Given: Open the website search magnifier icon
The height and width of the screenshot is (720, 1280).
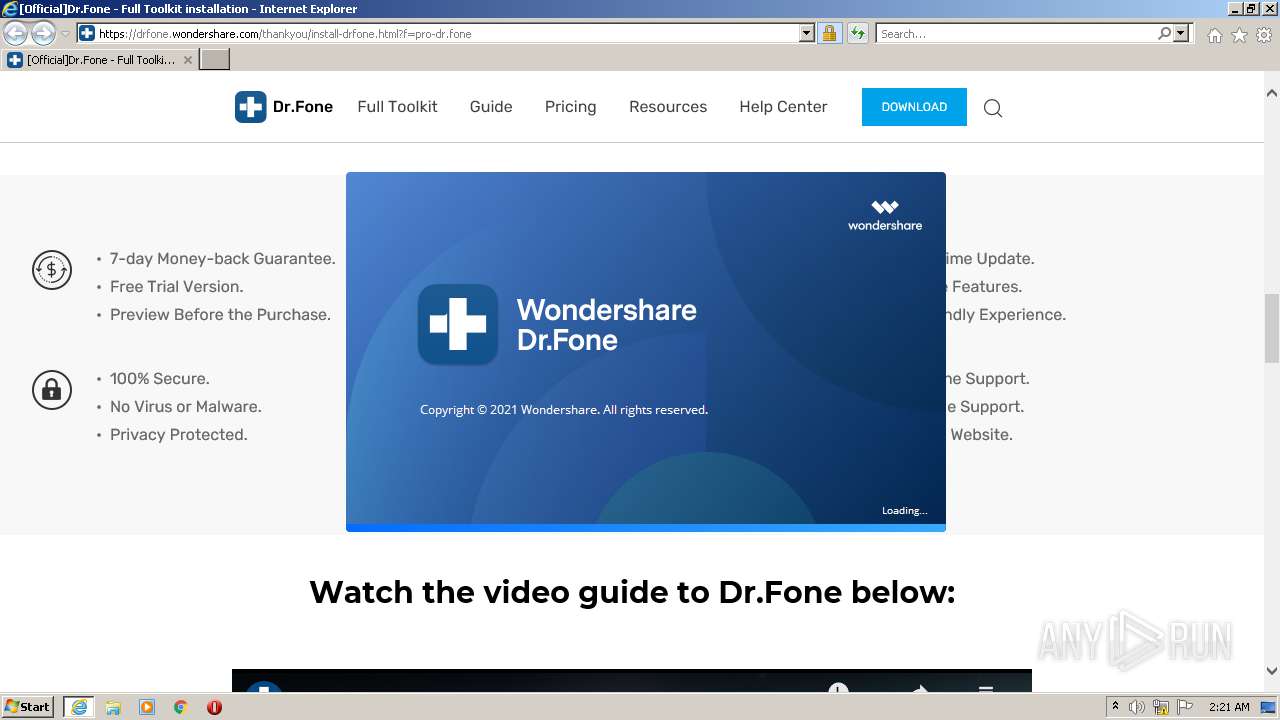Looking at the screenshot, I should pyautogui.click(x=992, y=108).
